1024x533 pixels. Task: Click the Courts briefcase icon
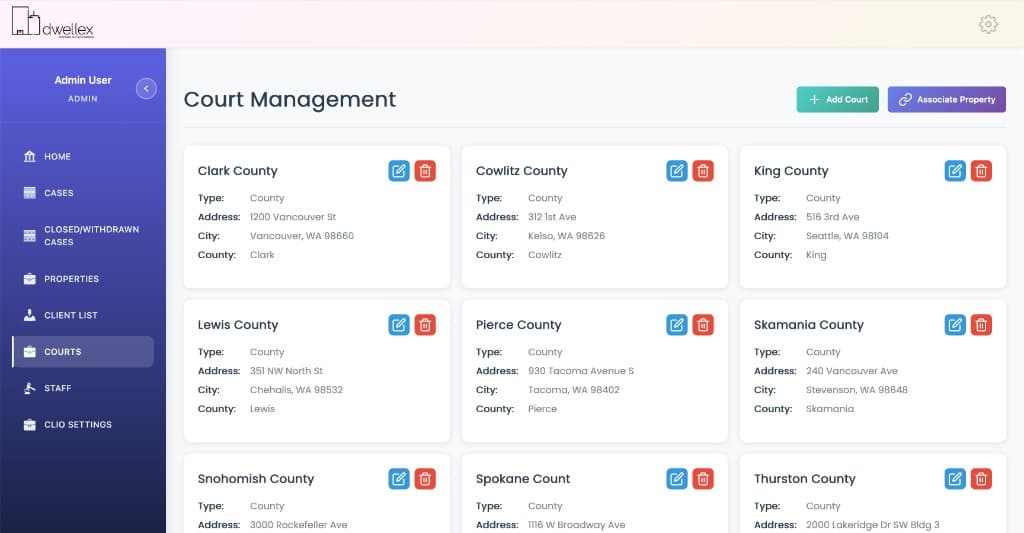(29, 351)
